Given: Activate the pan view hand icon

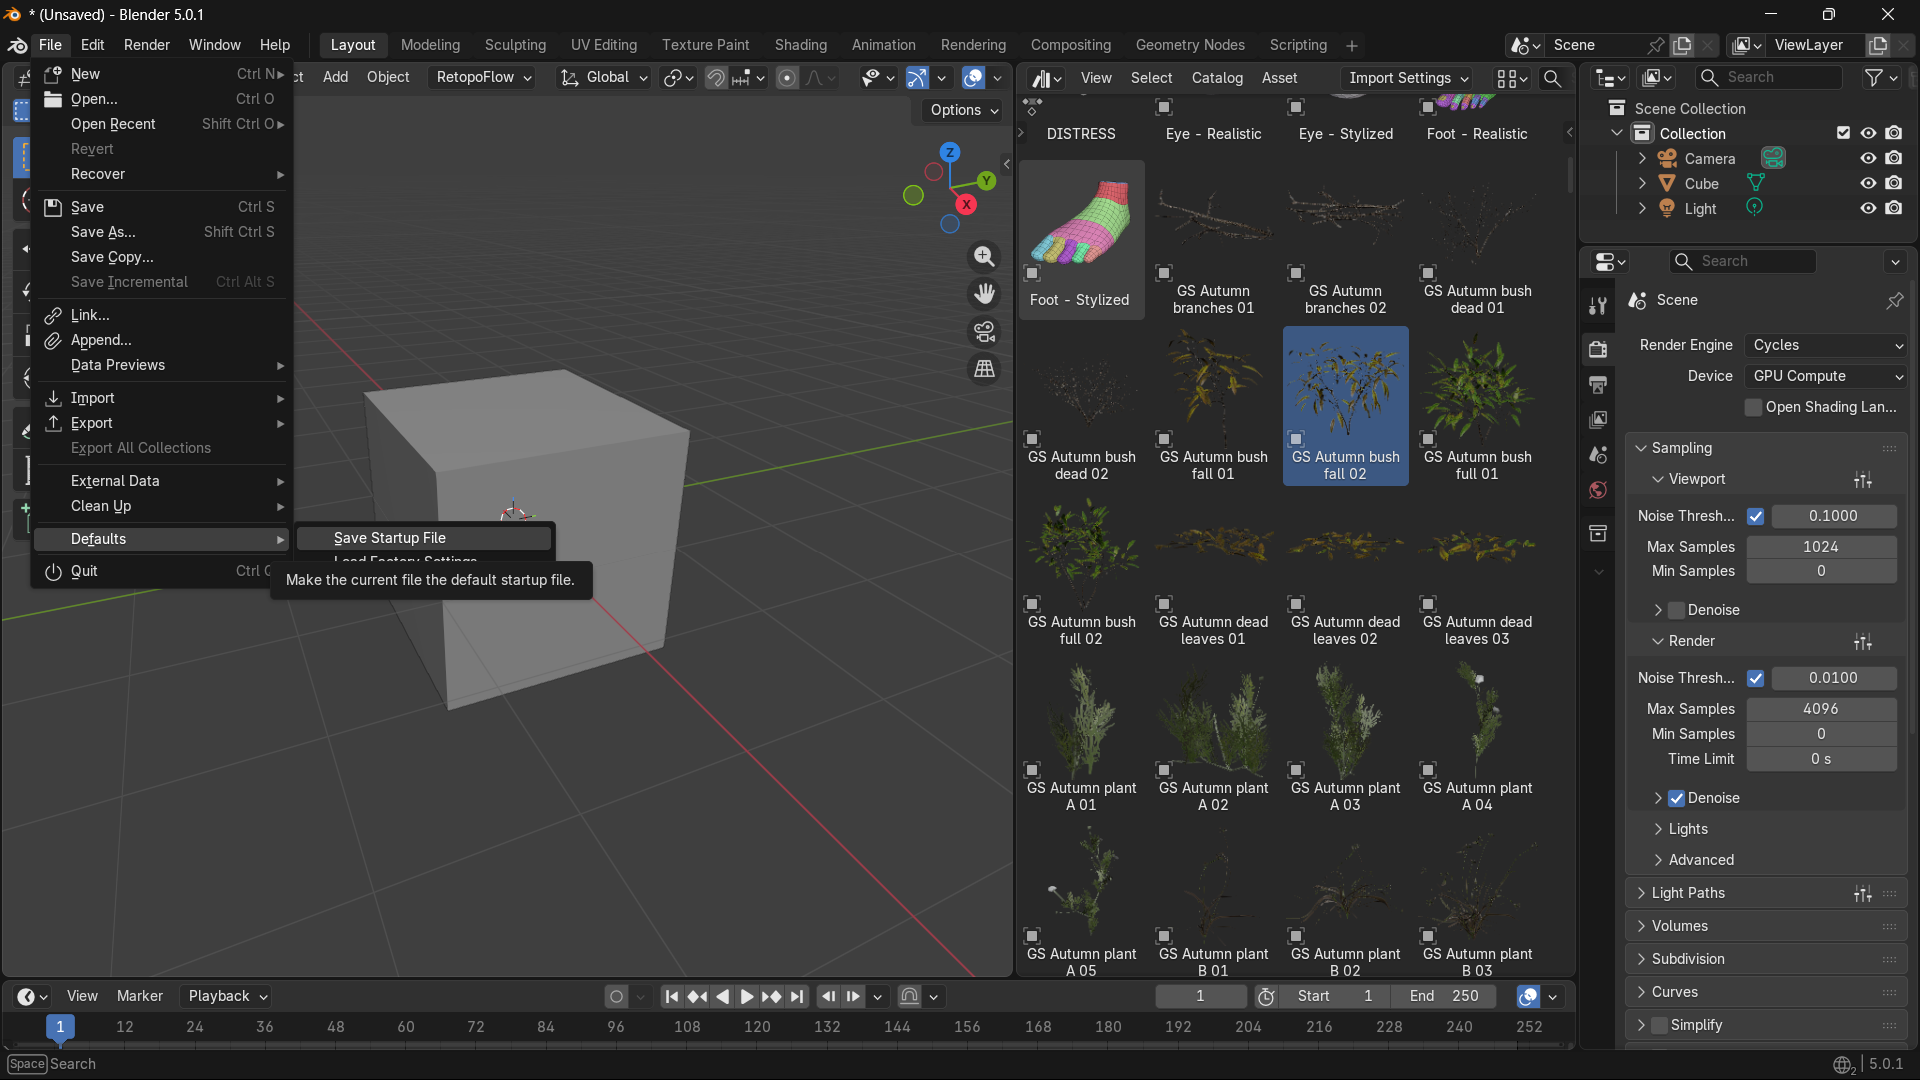Looking at the screenshot, I should pos(985,294).
